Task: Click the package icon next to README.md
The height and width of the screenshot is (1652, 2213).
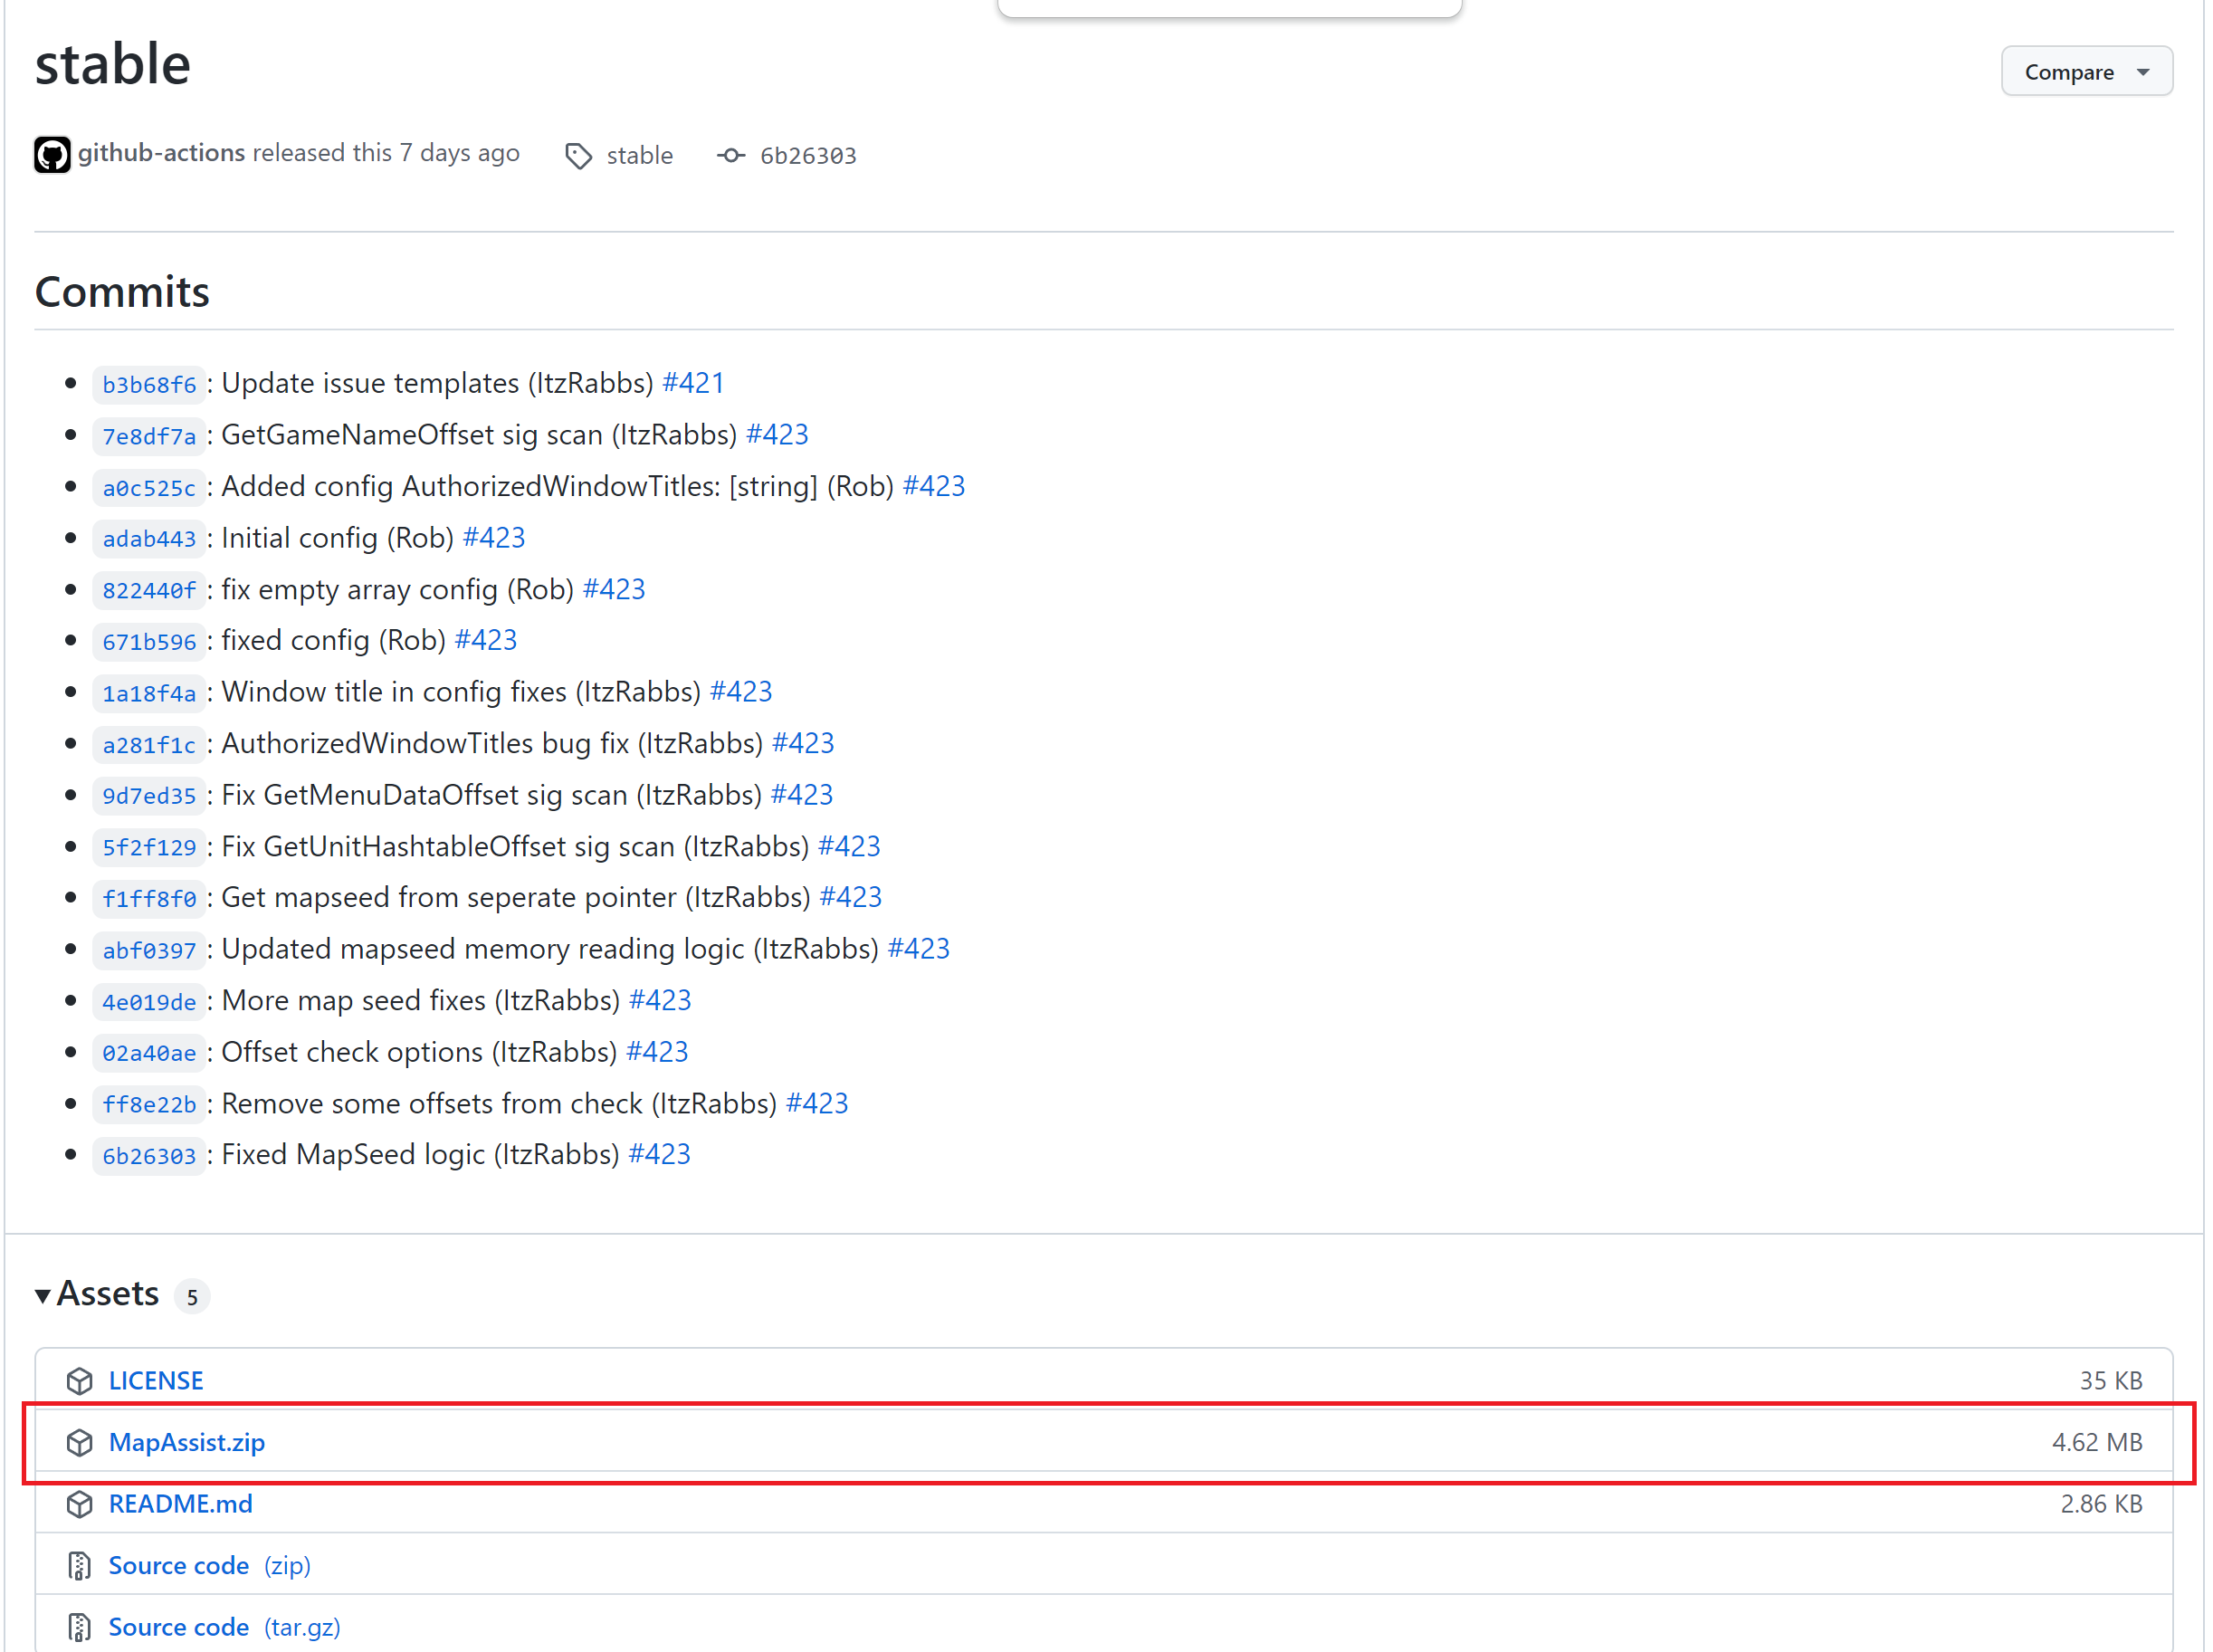Action: [80, 1504]
